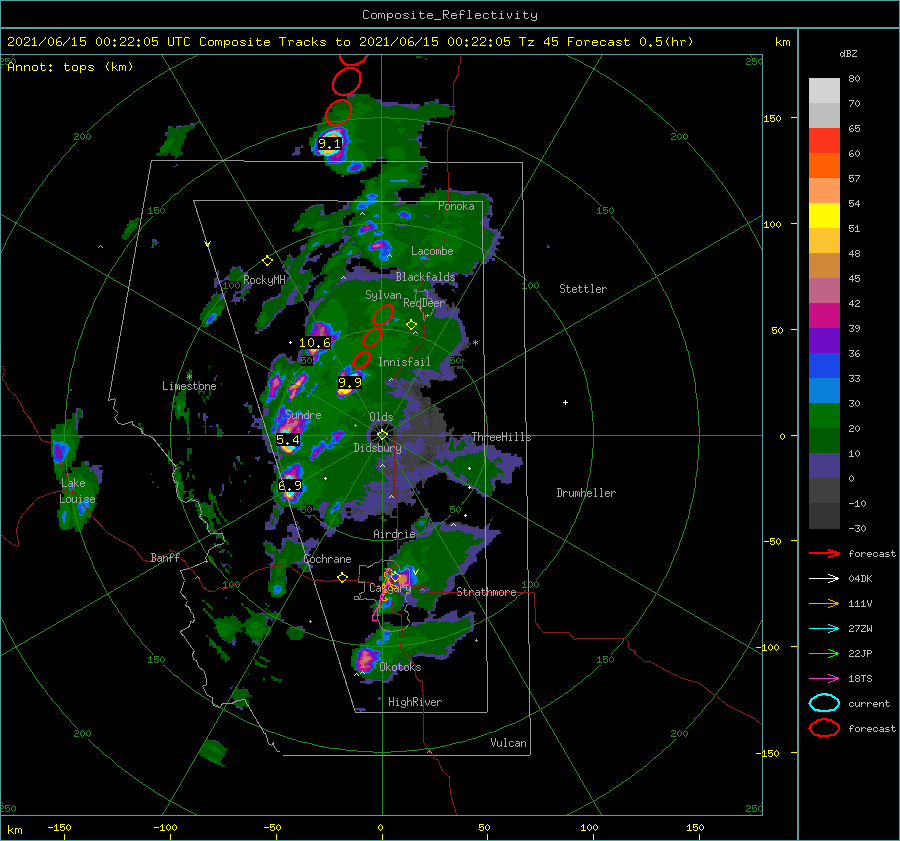The width and height of the screenshot is (900, 841).
Task: Pick the light gray swatch between 80 and 70 dBZ
Action: pyautogui.click(x=824, y=91)
